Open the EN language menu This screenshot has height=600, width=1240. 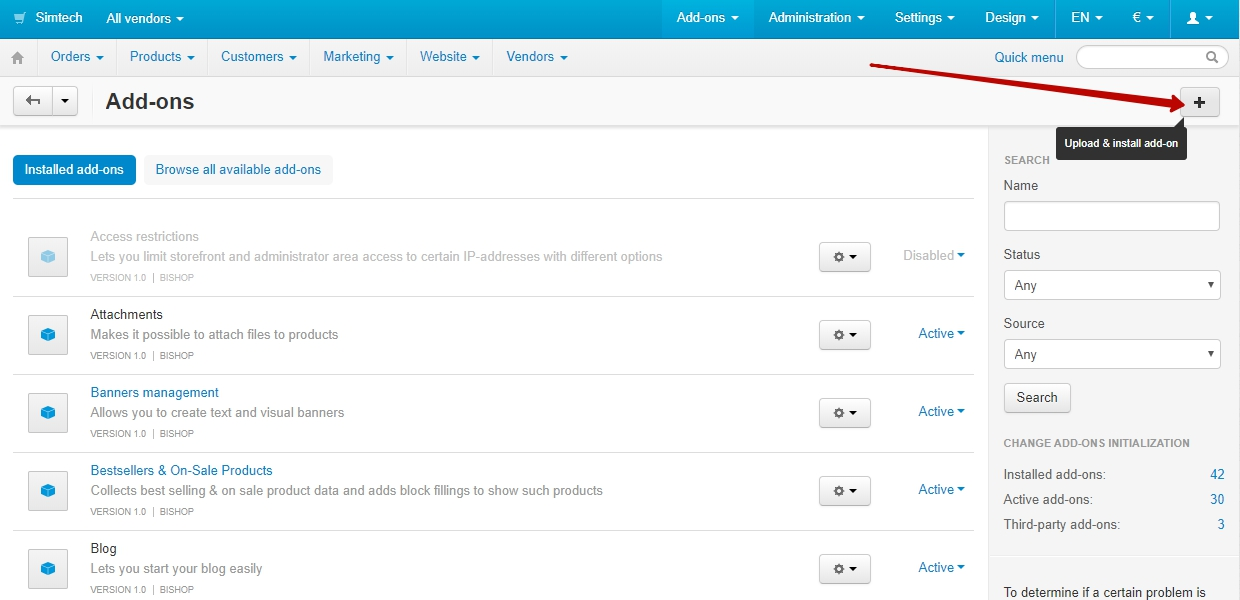pyautogui.click(x=1086, y=18)
